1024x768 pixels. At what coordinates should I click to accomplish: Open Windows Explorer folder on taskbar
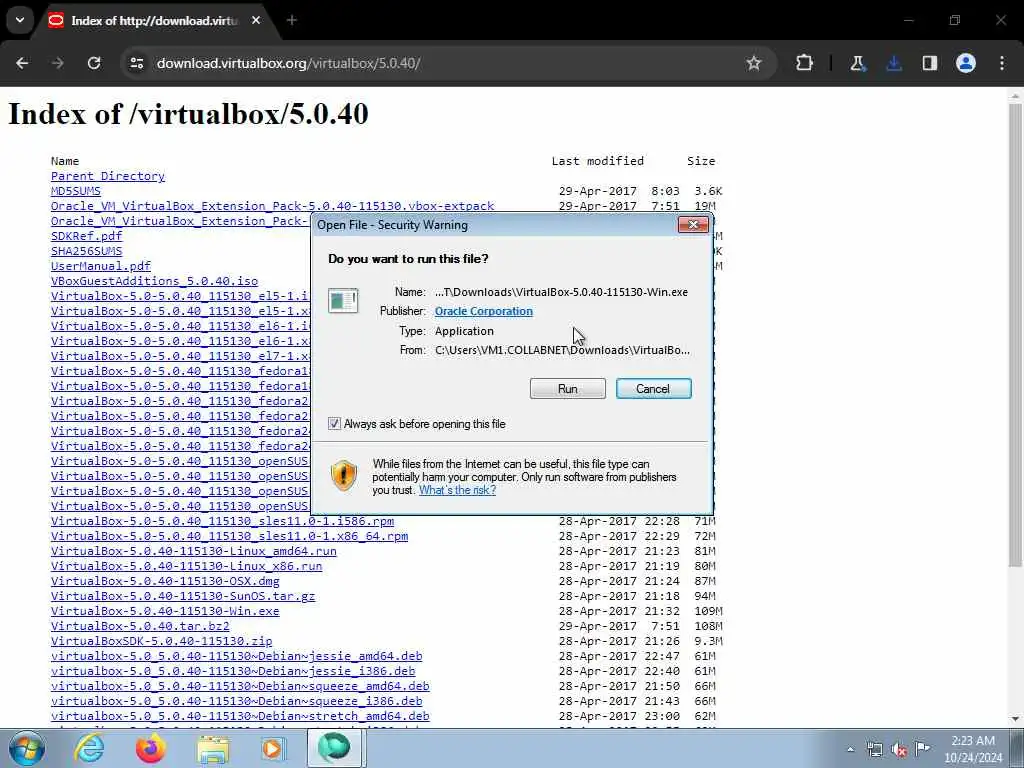click(x=213, y=748)
